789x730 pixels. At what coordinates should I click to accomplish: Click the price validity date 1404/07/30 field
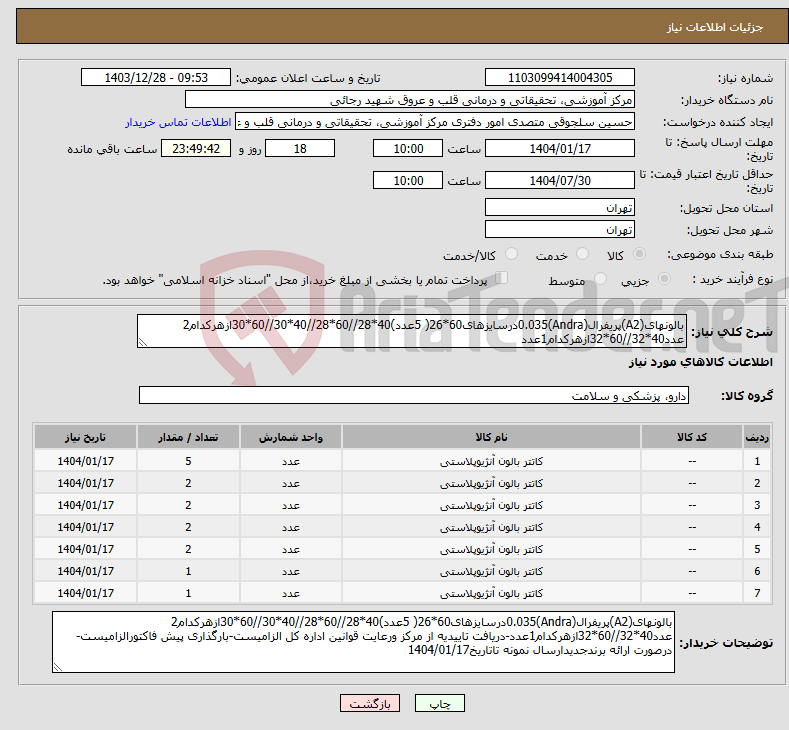point(560,180)
